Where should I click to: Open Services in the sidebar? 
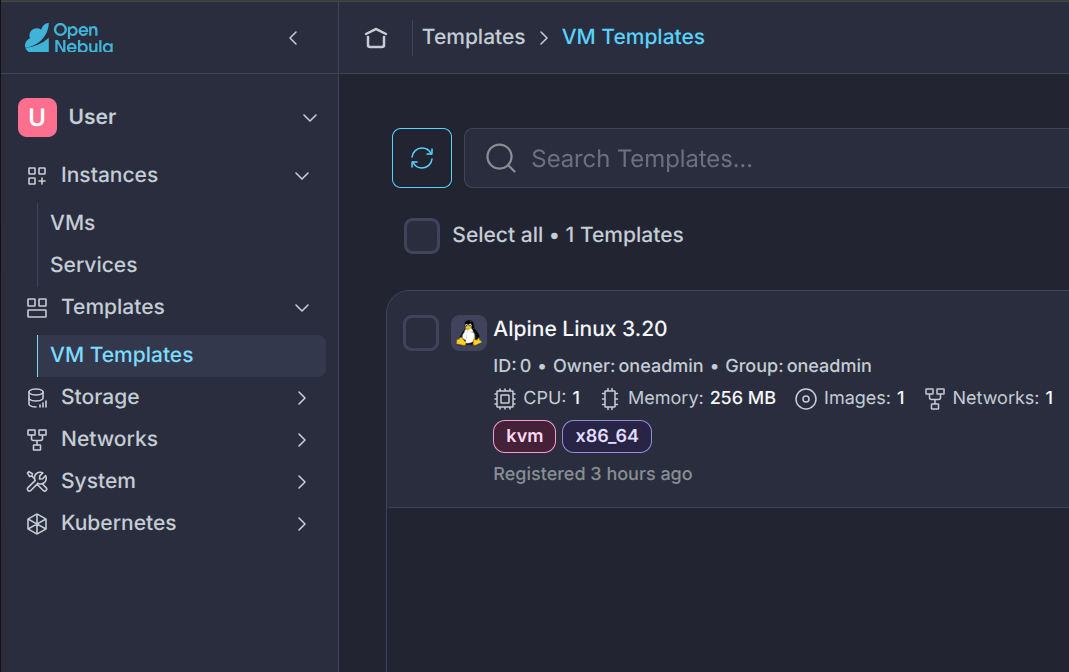[x=94, y=264]
